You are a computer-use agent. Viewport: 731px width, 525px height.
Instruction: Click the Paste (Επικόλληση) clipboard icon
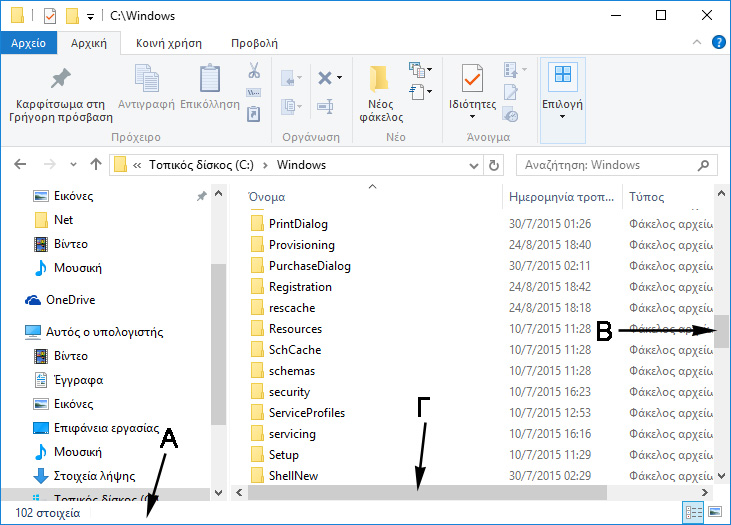coord(210,78)
